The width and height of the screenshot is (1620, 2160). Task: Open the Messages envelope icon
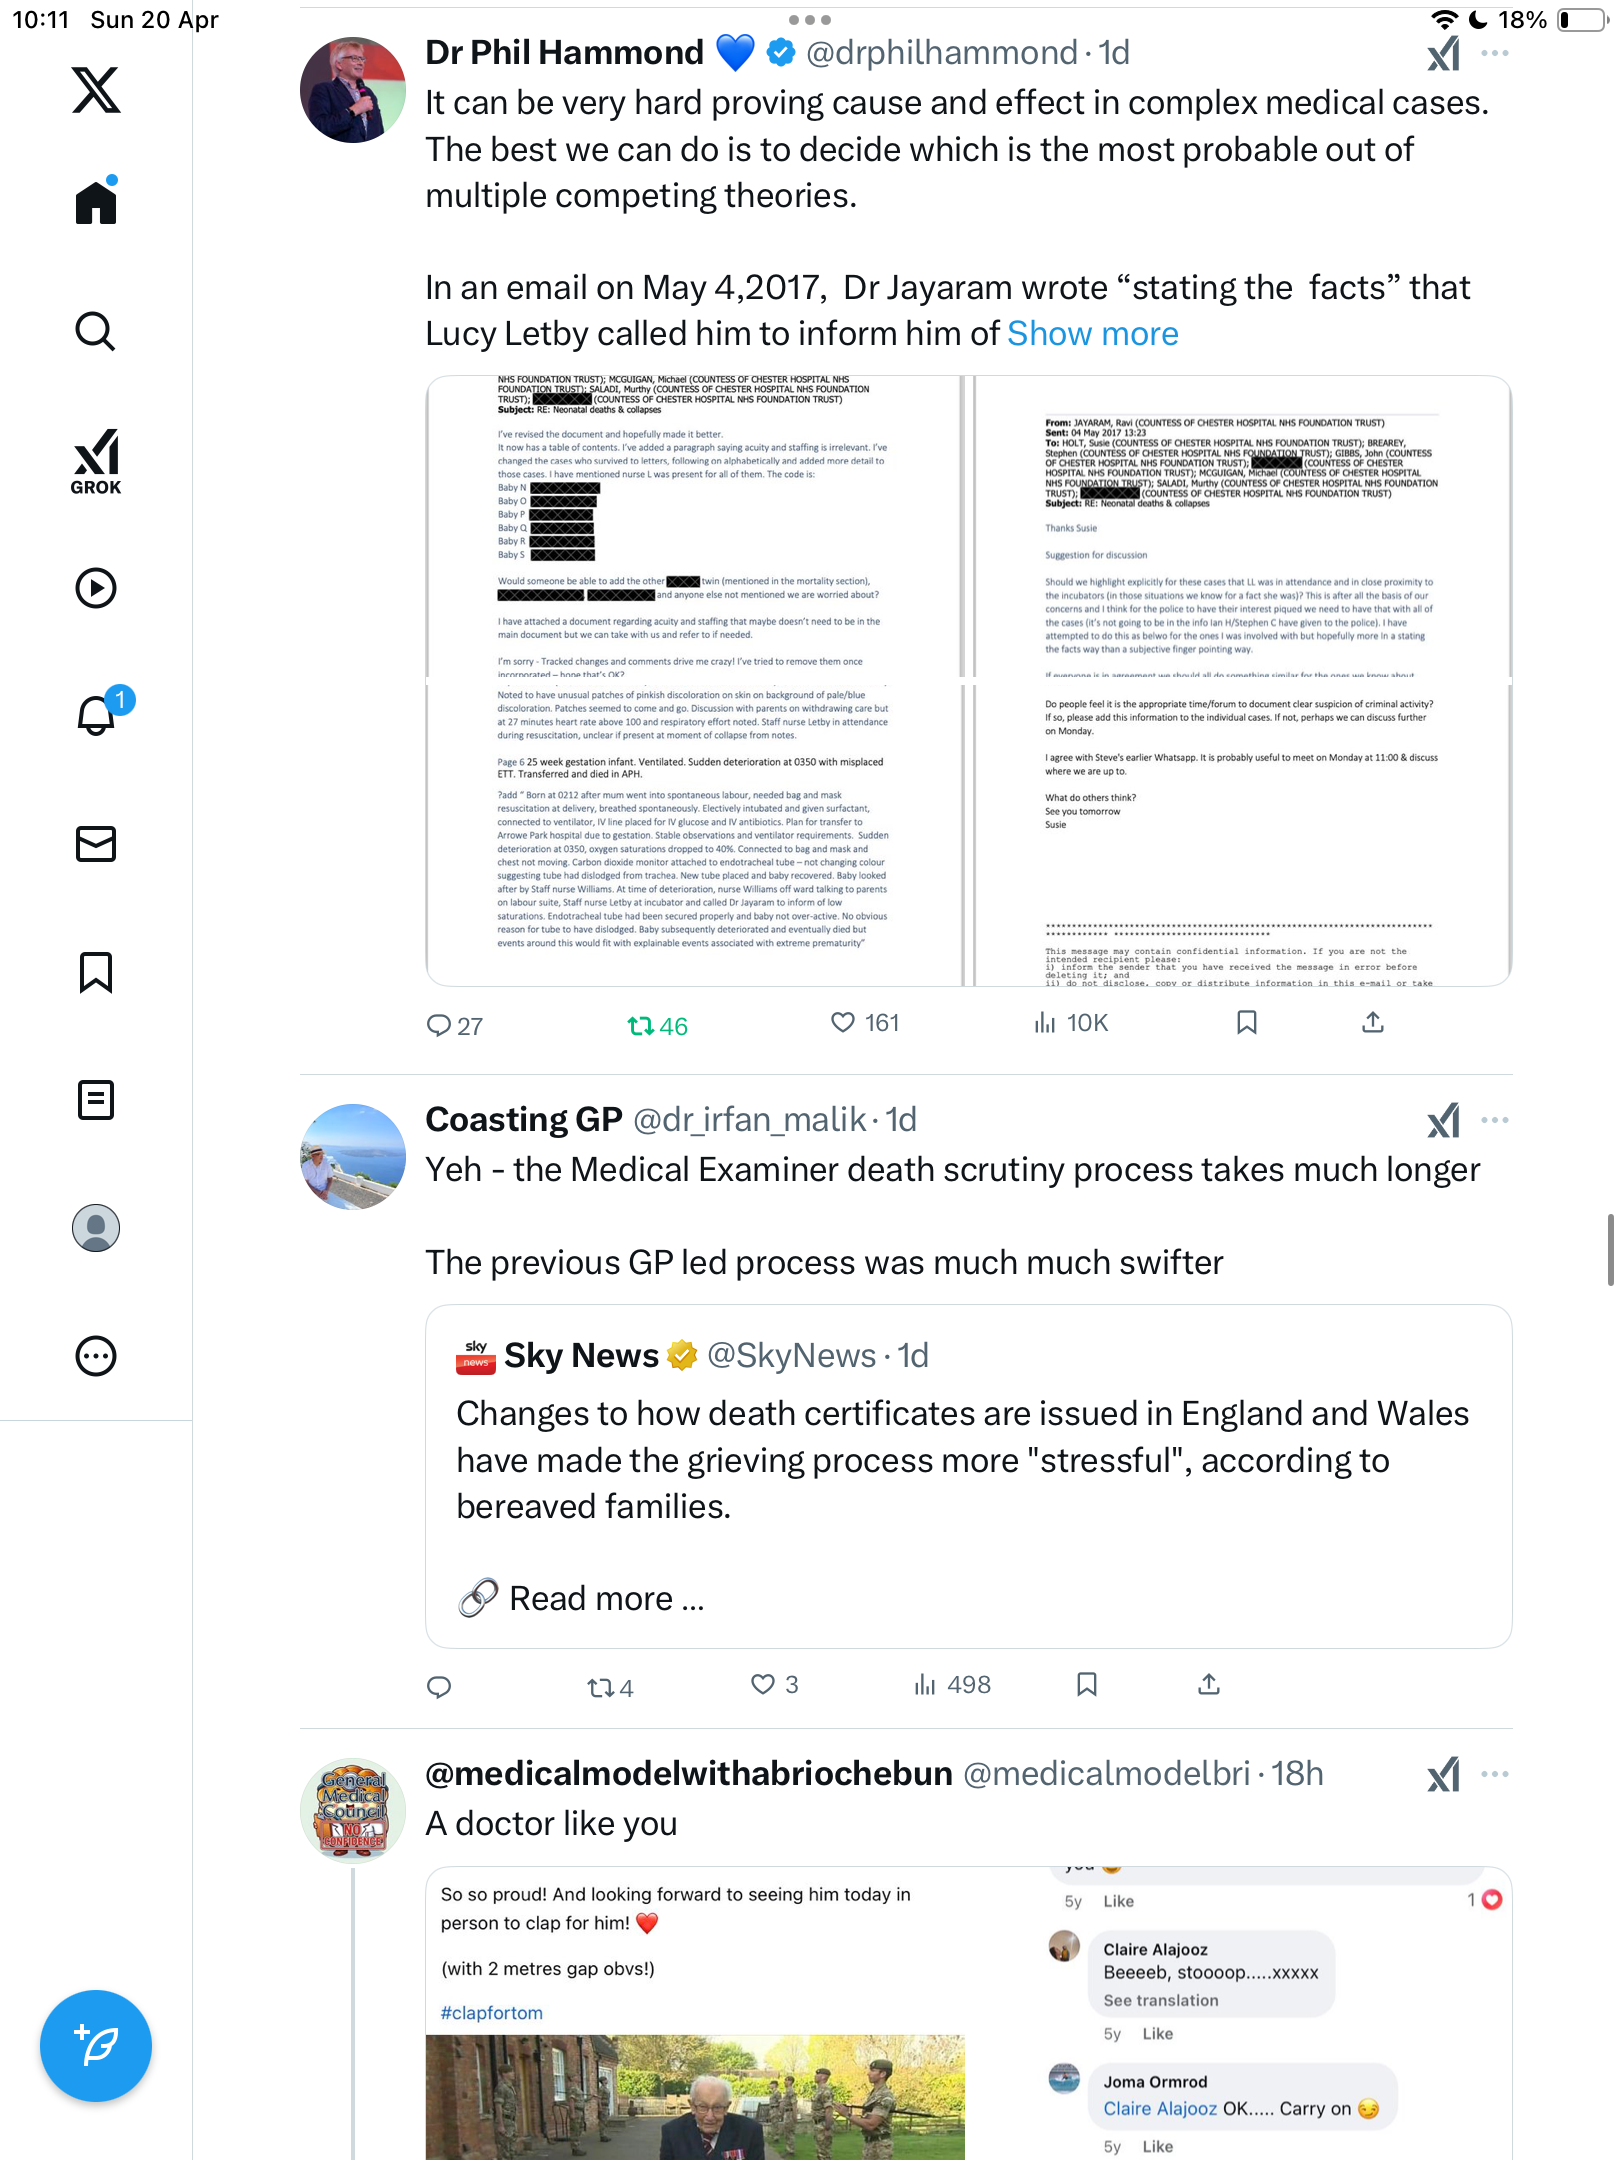96,844
